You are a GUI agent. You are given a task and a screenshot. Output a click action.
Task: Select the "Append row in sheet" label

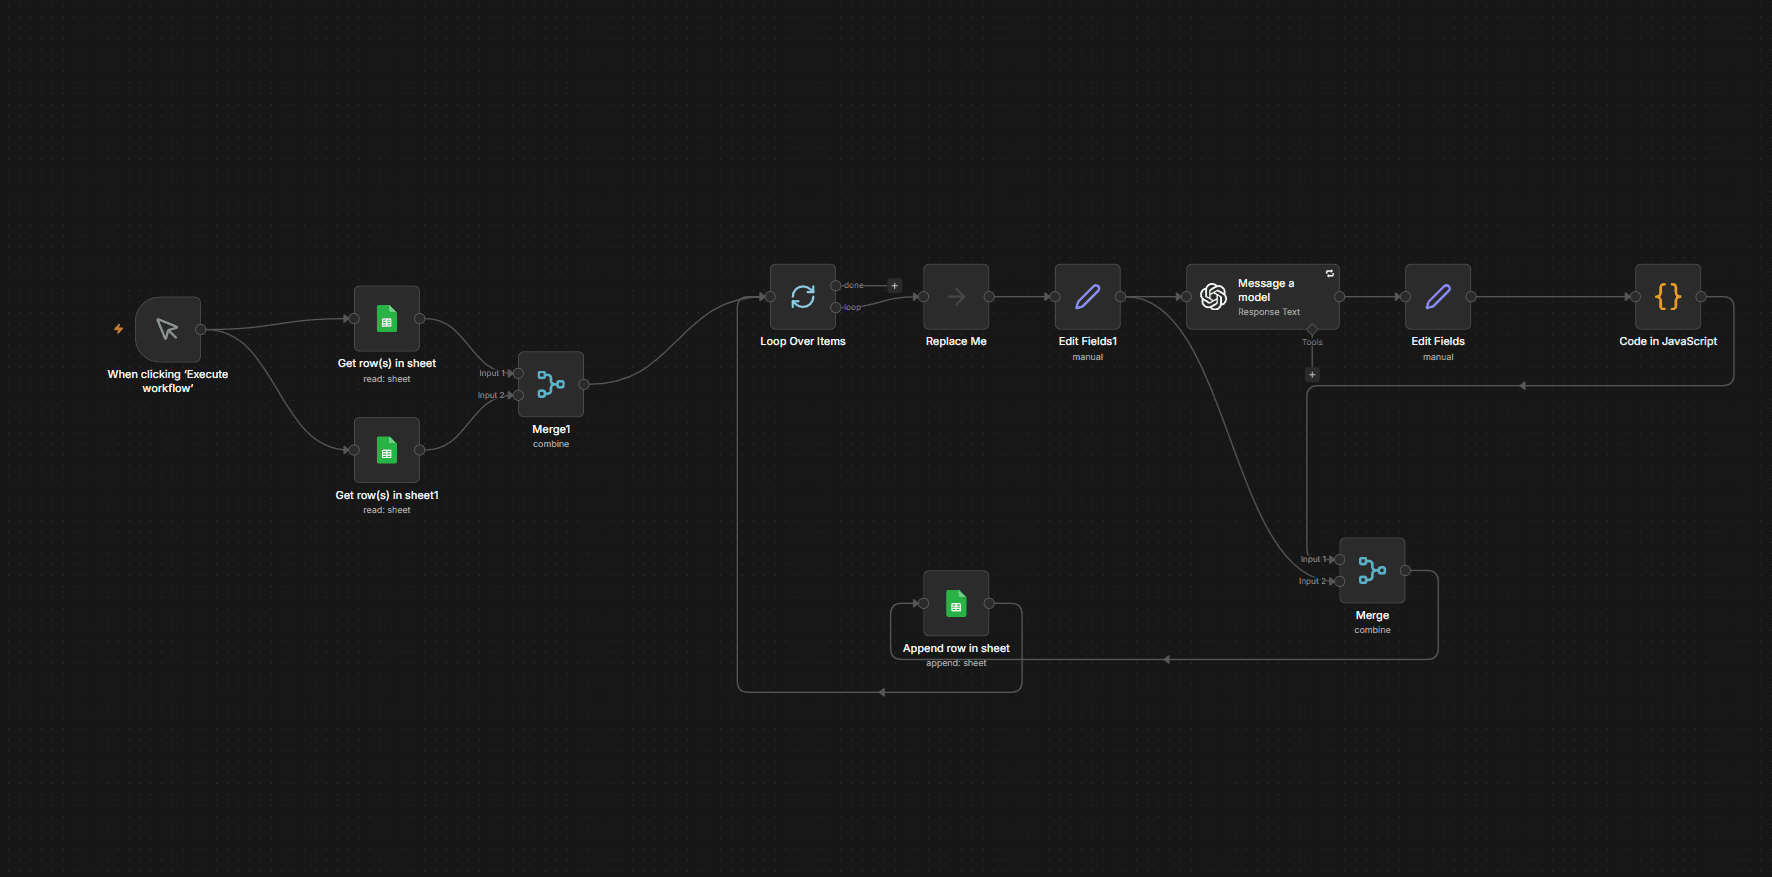point(956,648)
